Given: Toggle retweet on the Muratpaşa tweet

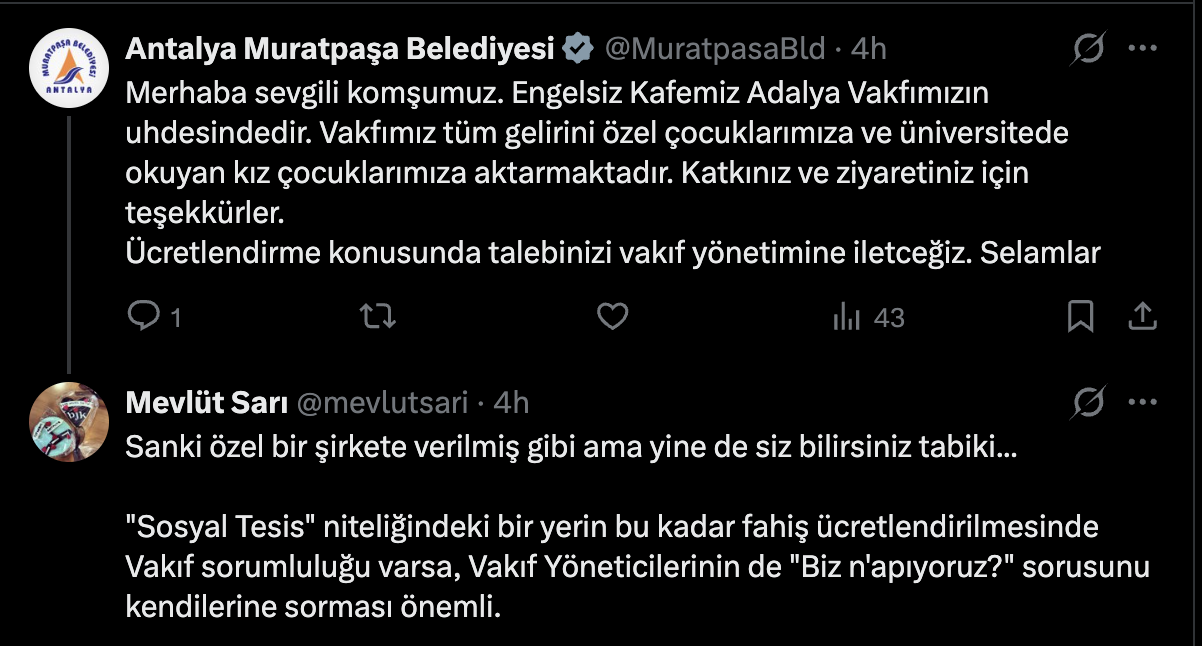Looking at the screenshot, I should (x=377, y=317).
